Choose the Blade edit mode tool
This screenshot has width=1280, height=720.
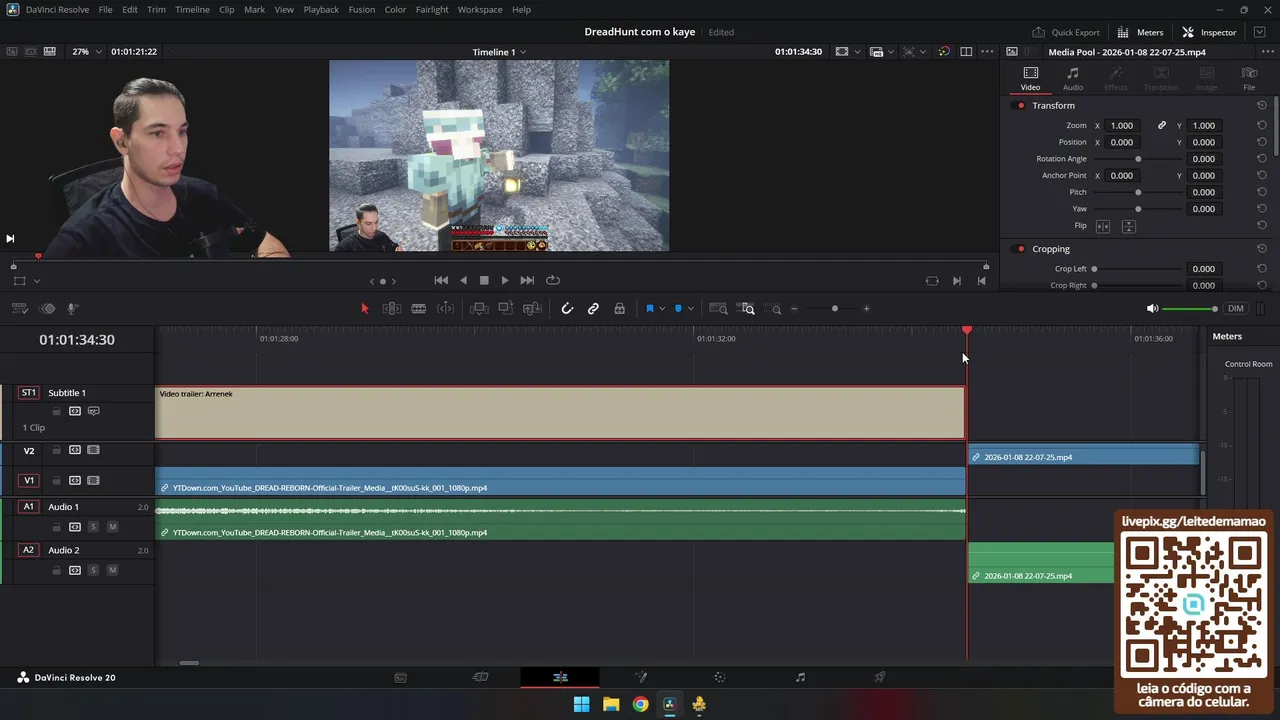(x=419, y=309)
